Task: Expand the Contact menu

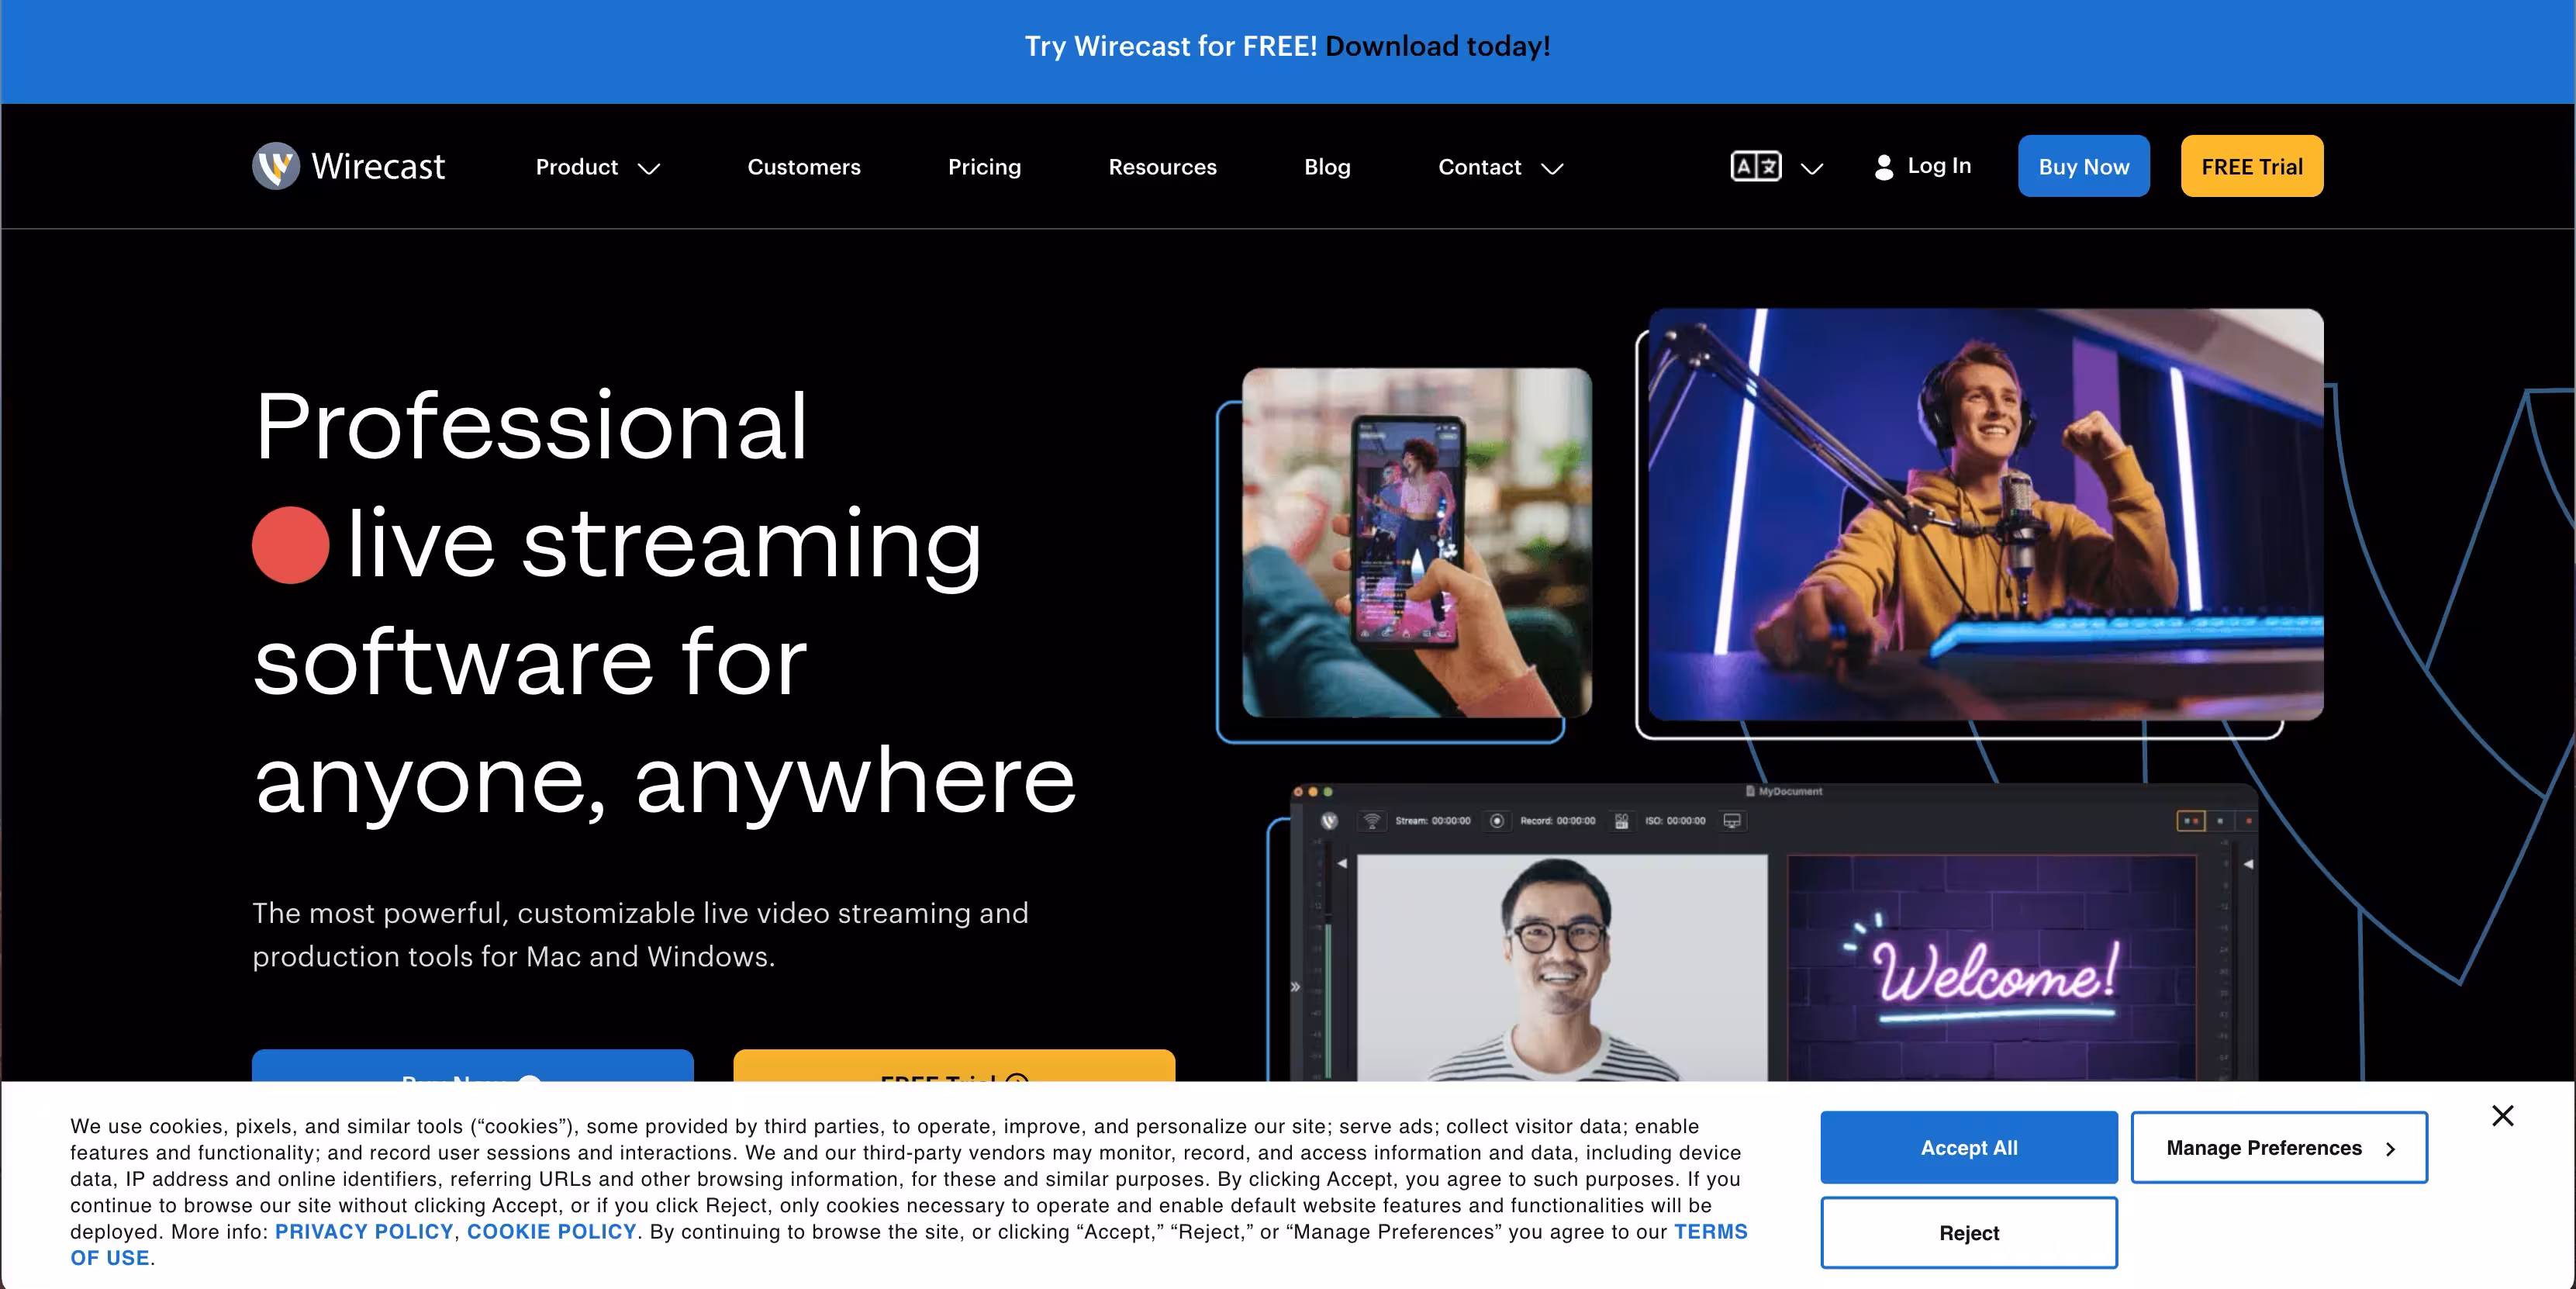Action: coord(1500,167)
